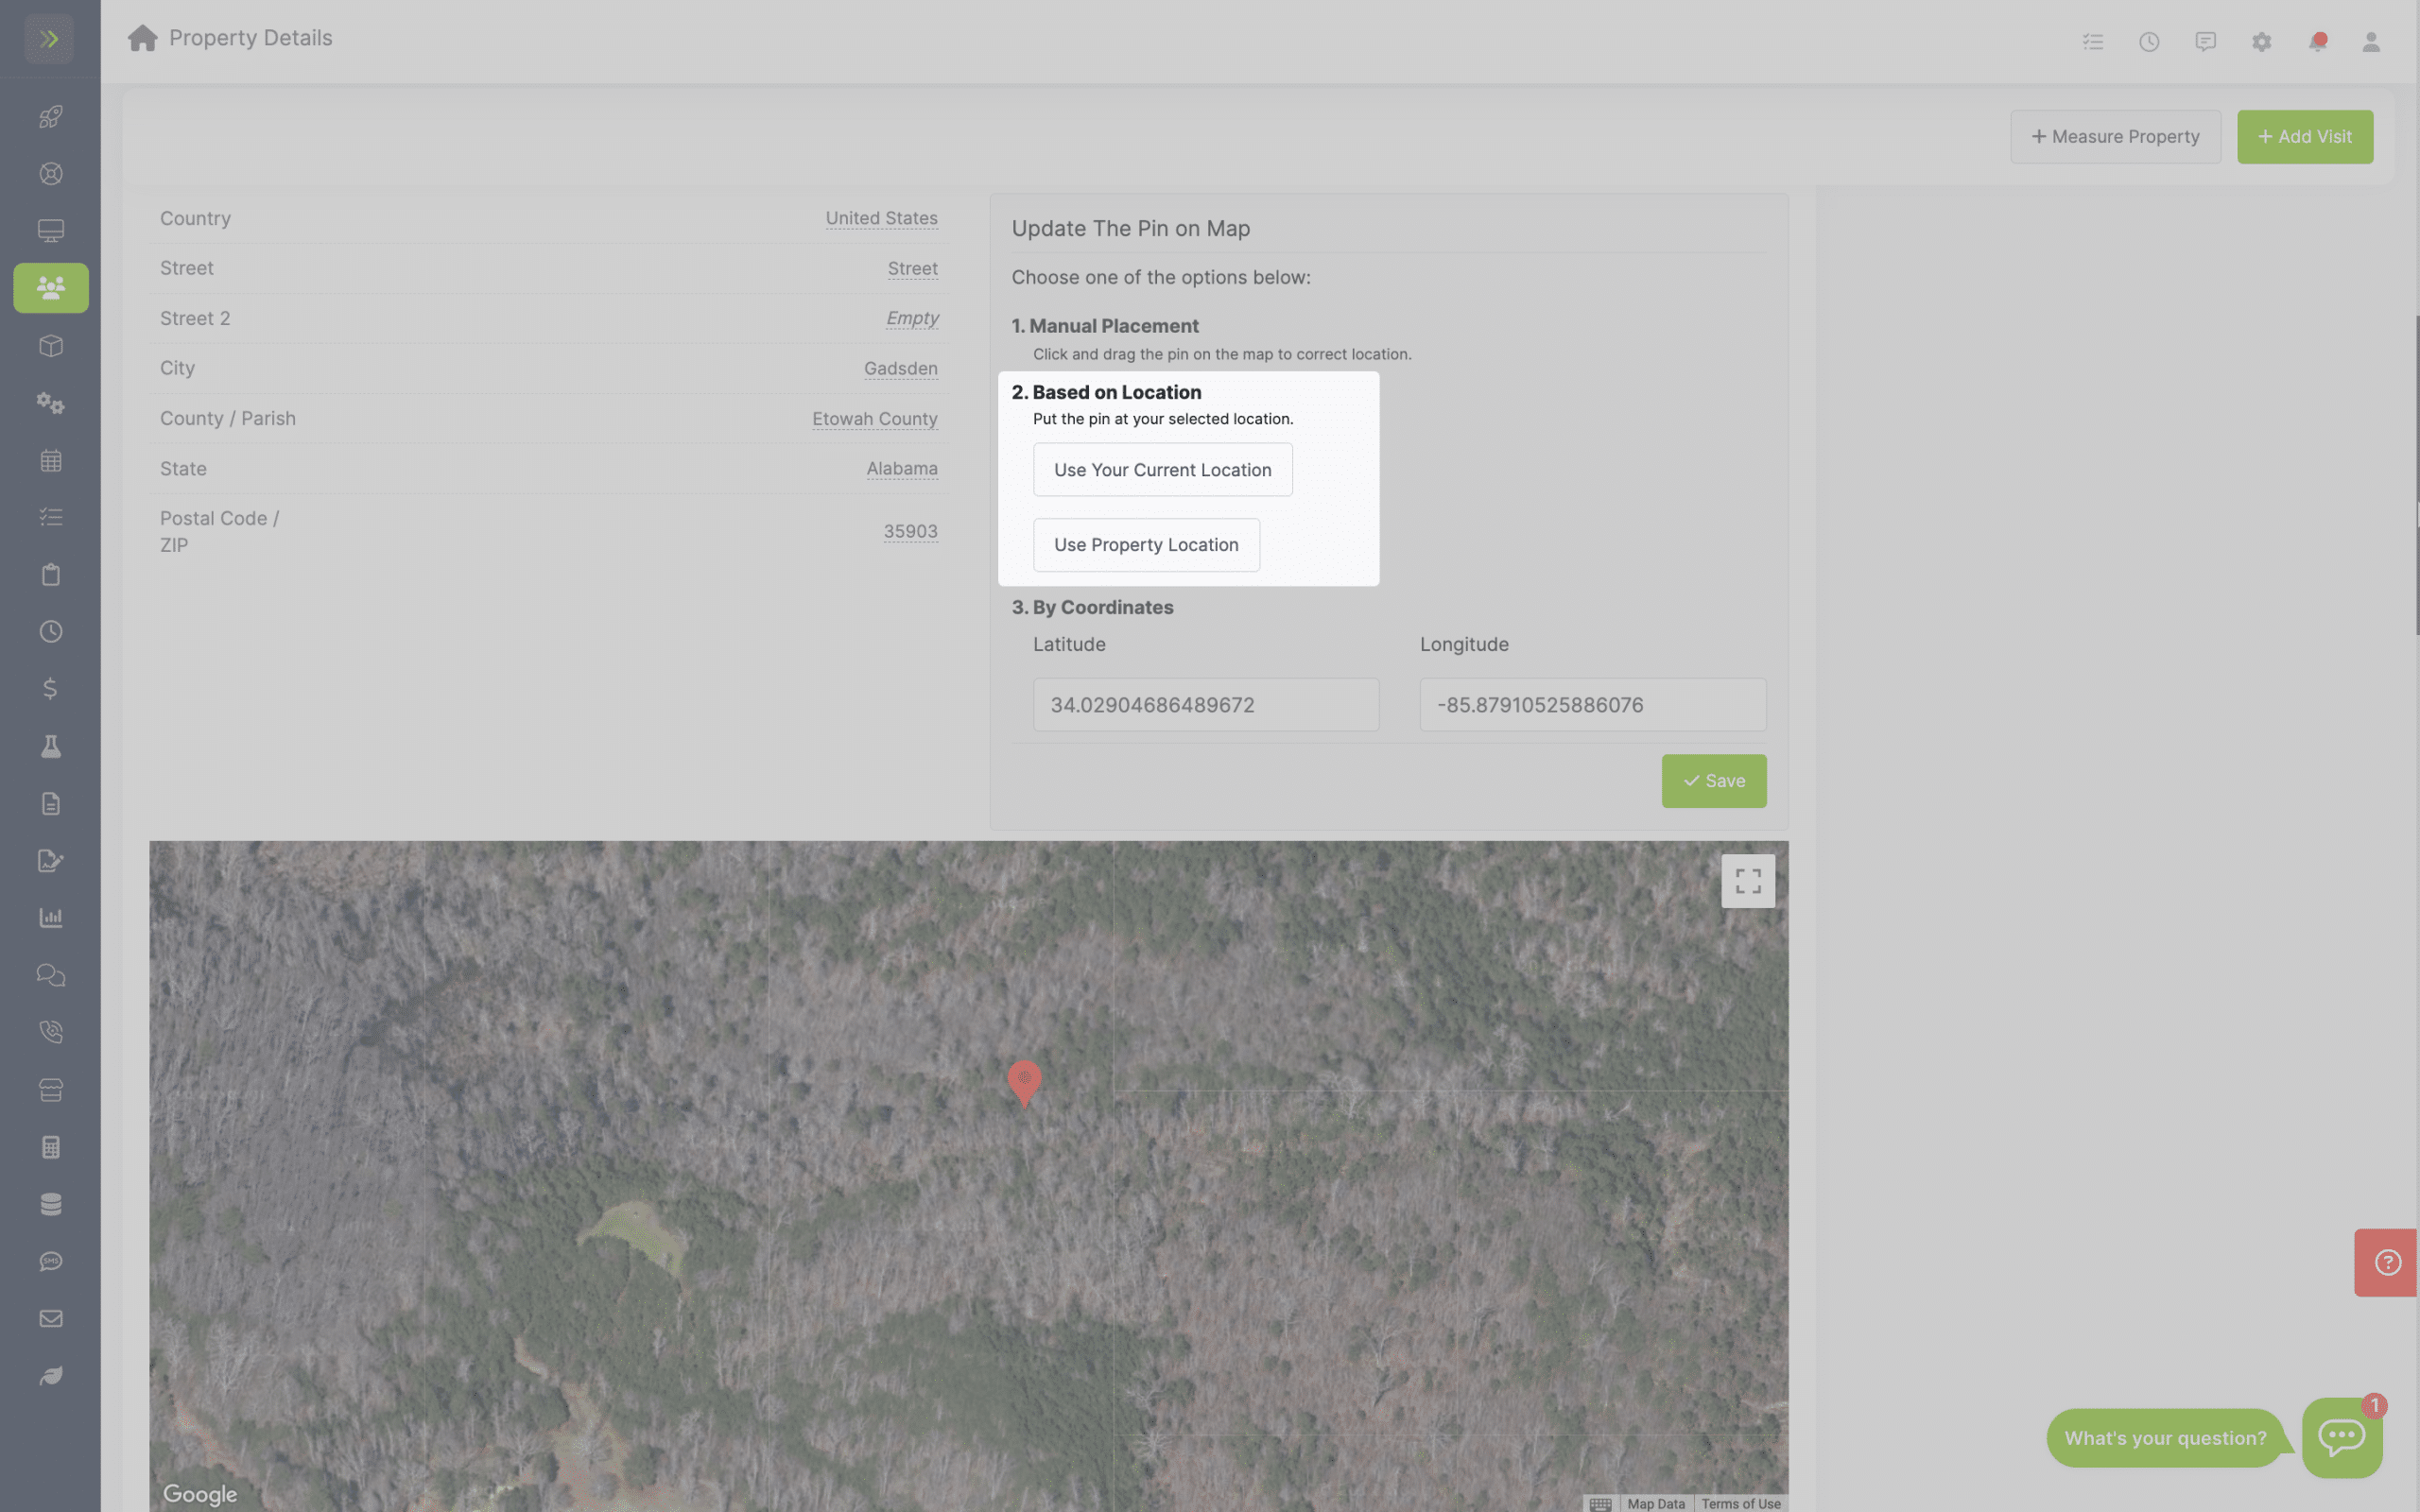Open the chat bubbles icon in the sidebar
Image resolution: width=2420 pixels, height=1512 pixels.
click(x=51, y=975)
